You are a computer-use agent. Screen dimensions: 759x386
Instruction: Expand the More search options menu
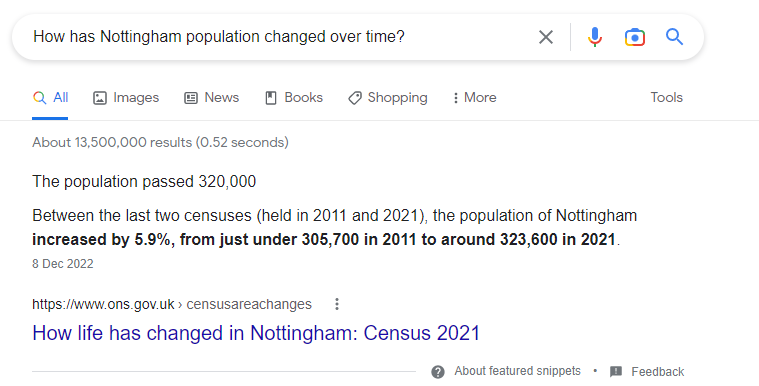click(474, 97)
